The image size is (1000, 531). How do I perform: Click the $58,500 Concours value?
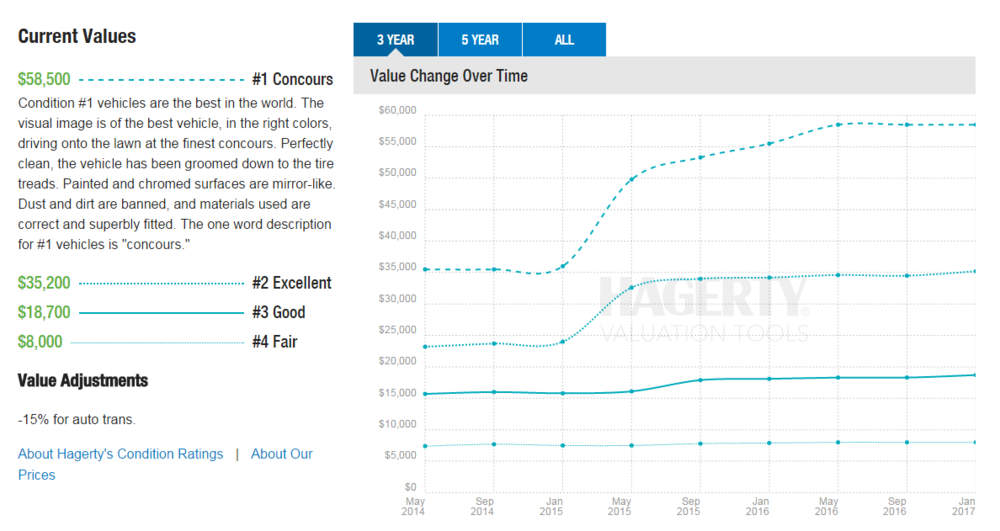click(44, 79)
